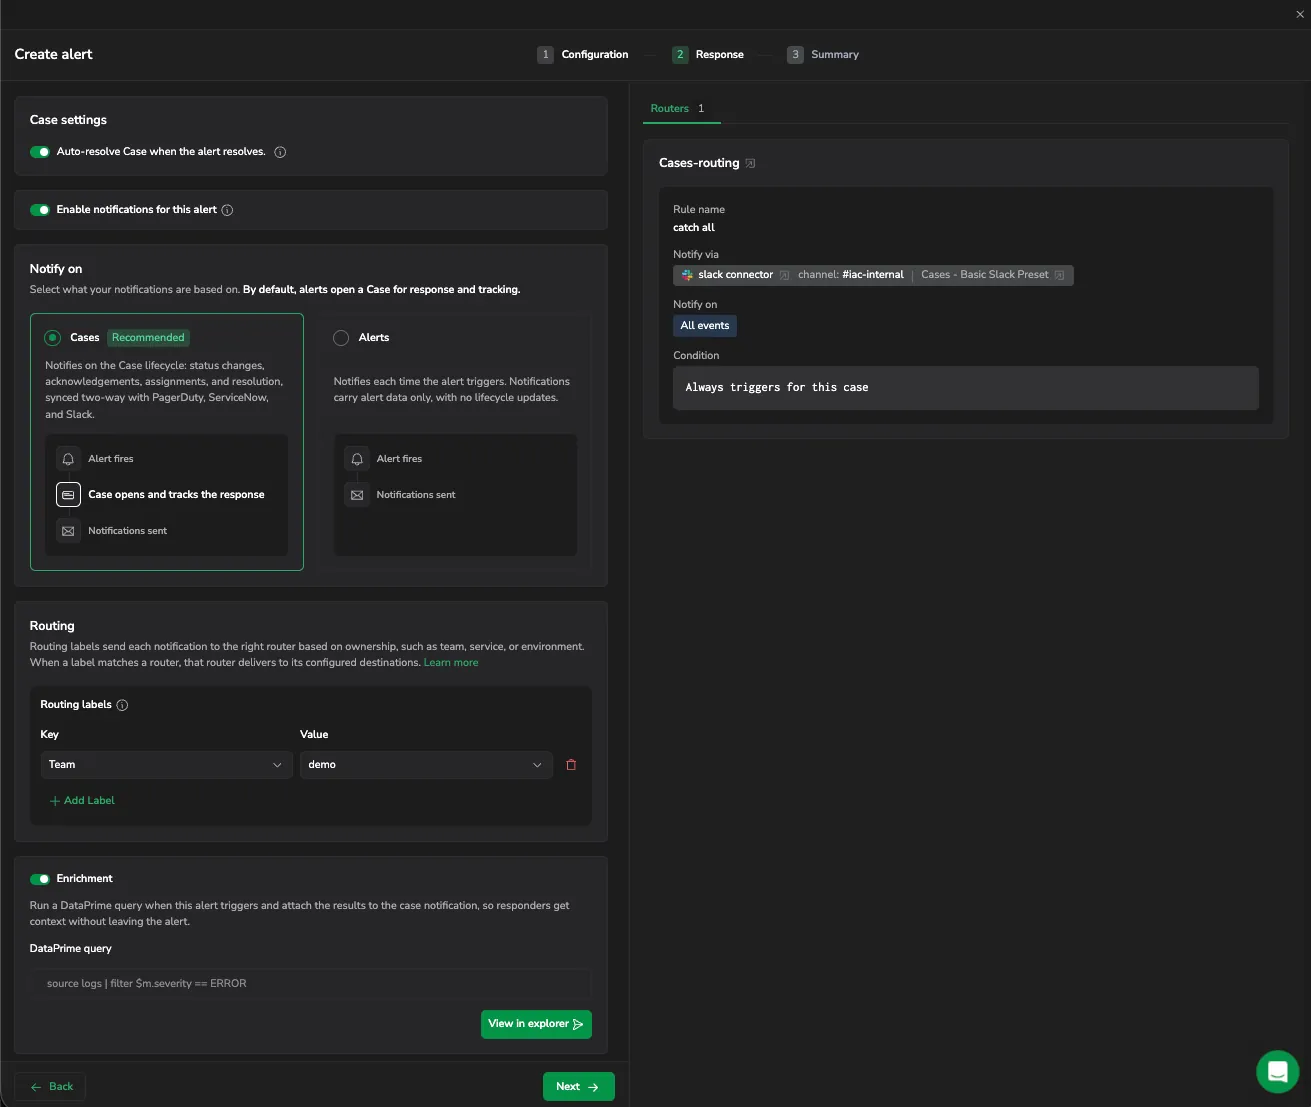Click the Routing labels info icon

click(x=122, y=705)
